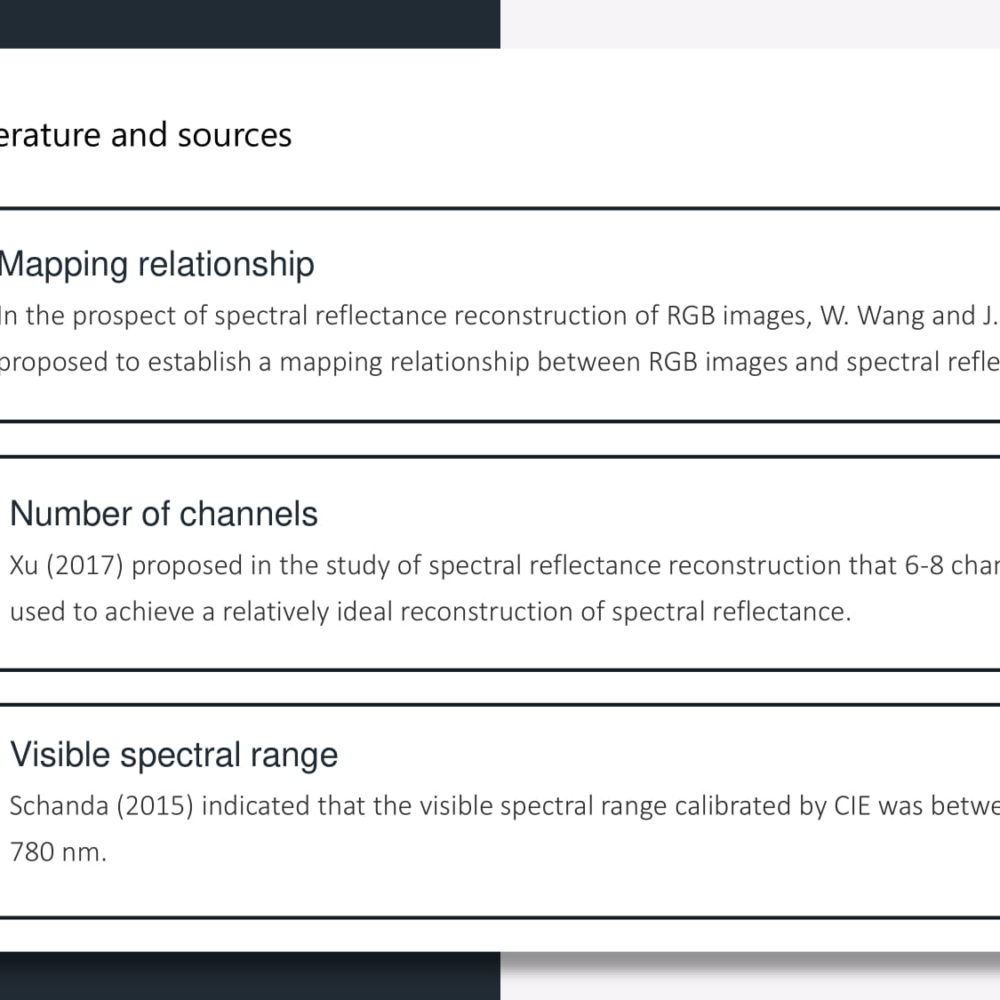This screenshot has height=1000, width=1000.
Task: Click the line starting 'In the prospect of spectral'
Action: click(x=500, y=316)
